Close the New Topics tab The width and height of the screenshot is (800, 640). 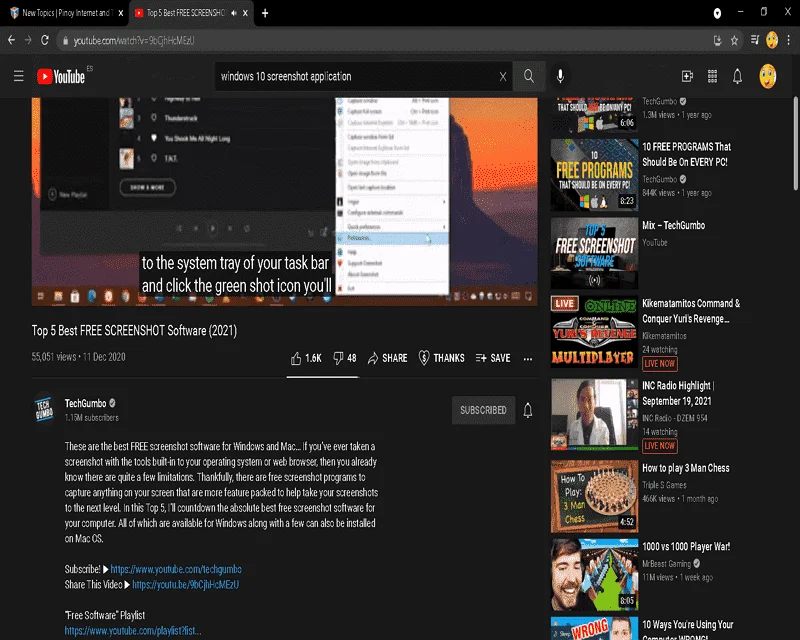[120, 13]
